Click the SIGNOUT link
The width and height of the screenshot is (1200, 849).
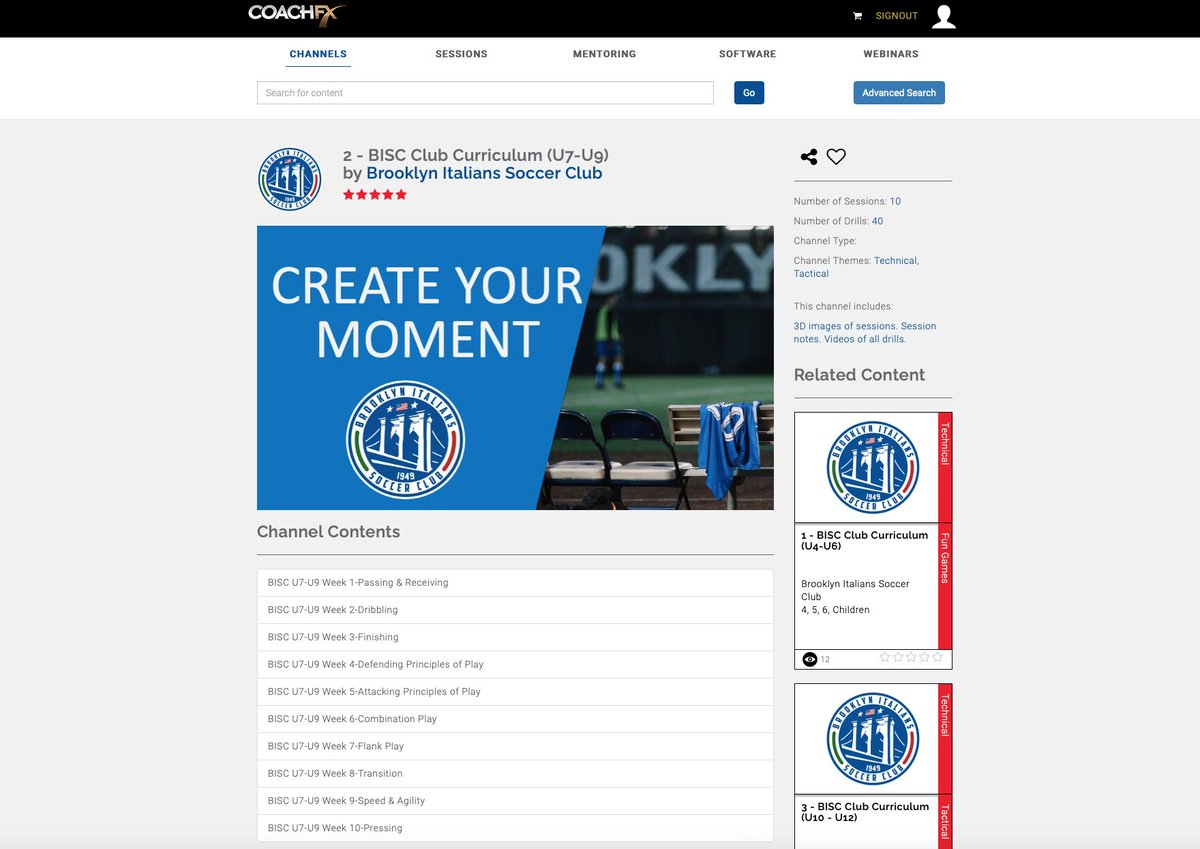pos(896,16)
